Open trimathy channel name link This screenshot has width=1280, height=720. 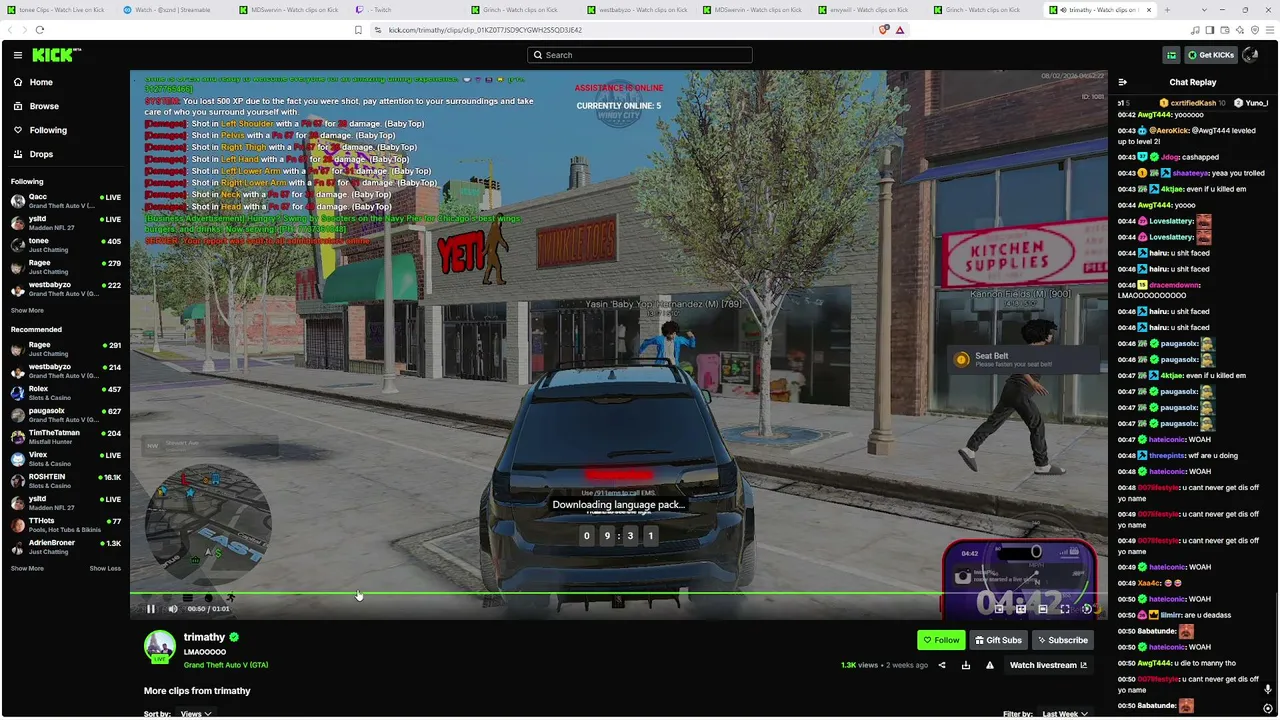click(204, 637)
